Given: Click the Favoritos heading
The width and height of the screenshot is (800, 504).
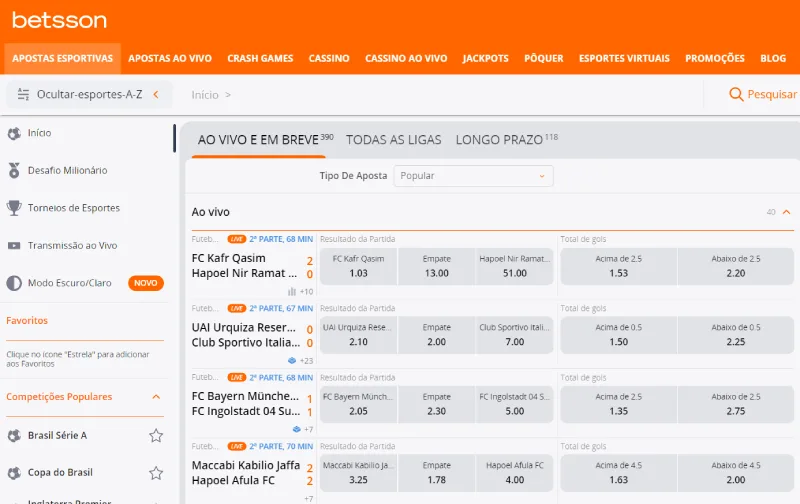Looking at the screenshot, I should coord(27,321).
